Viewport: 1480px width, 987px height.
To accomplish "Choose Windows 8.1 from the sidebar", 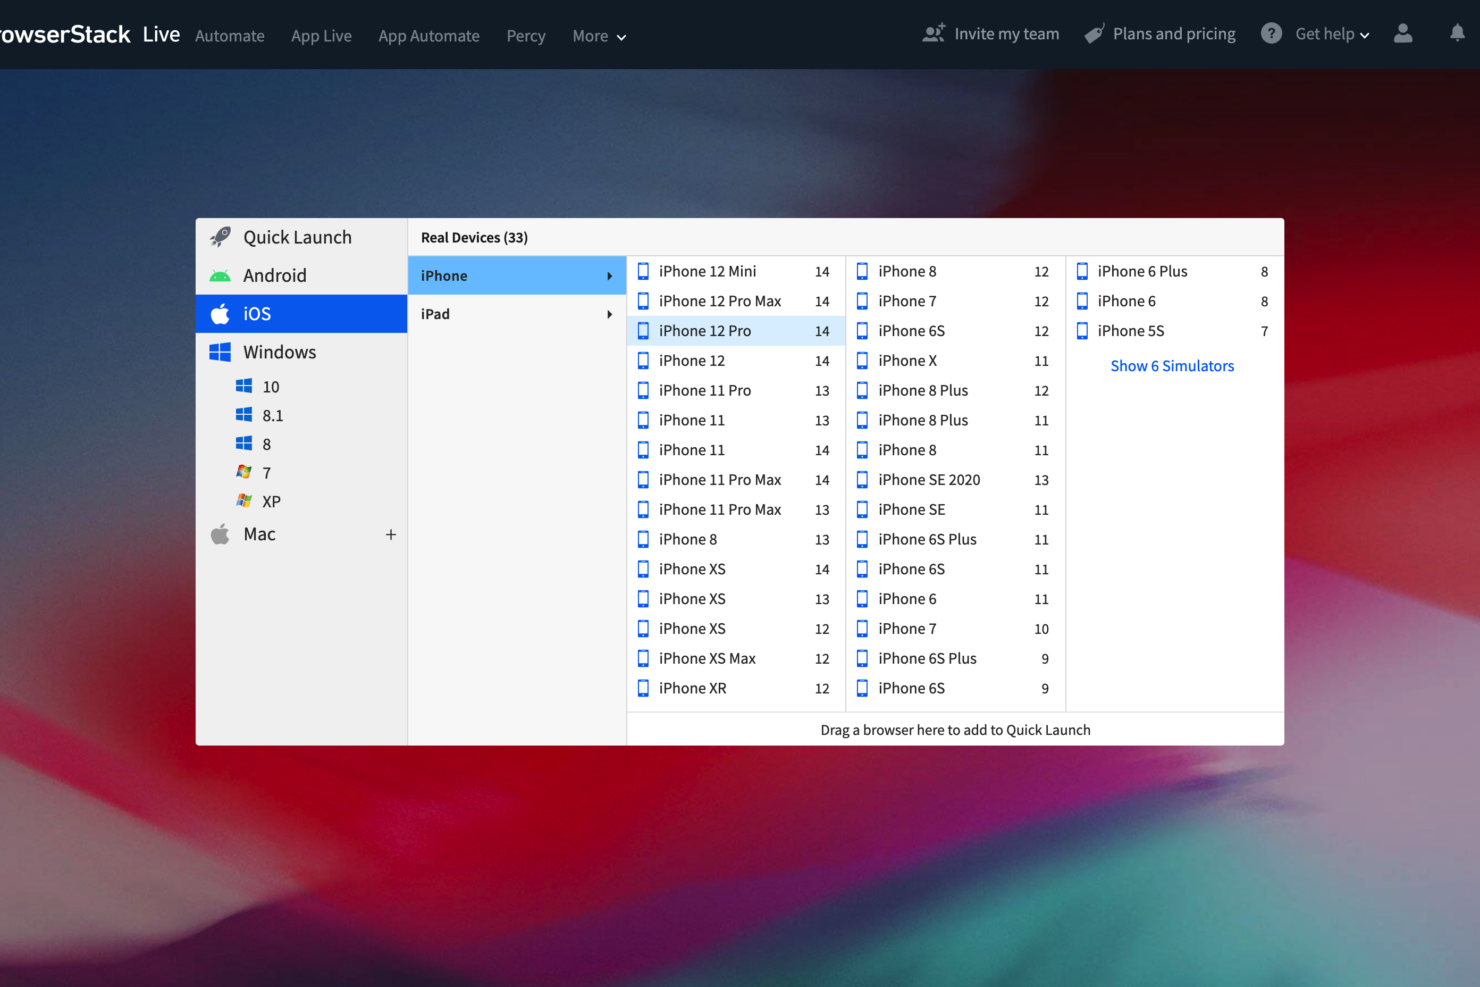I will pos(272,415).
